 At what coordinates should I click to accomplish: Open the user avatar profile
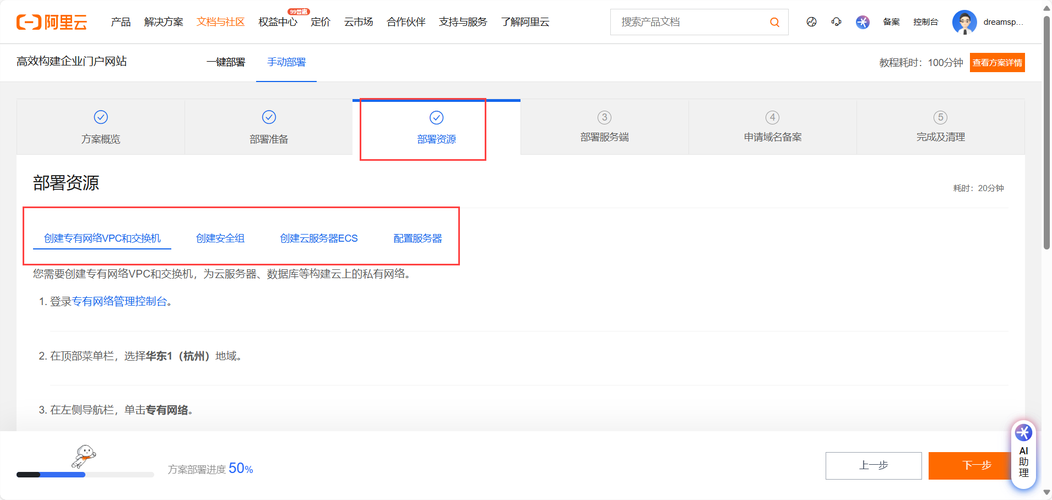click(964, 22)
